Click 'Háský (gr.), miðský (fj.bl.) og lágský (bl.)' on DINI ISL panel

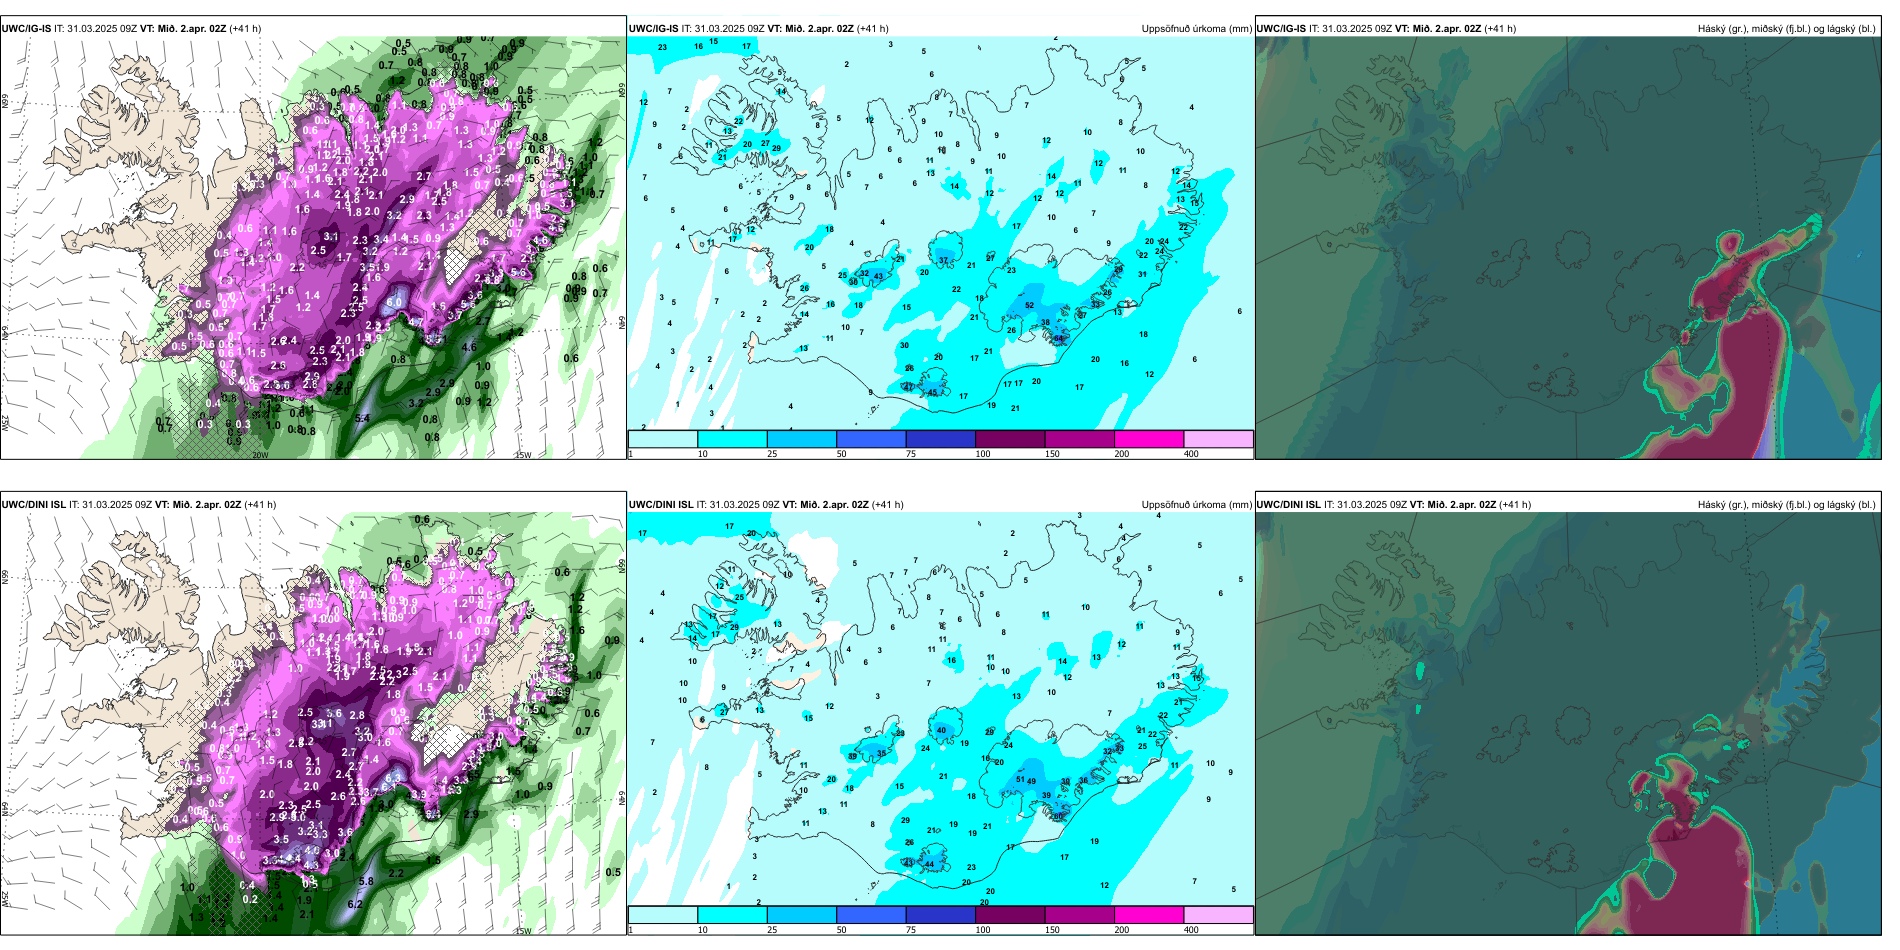tap(1786, 505)
